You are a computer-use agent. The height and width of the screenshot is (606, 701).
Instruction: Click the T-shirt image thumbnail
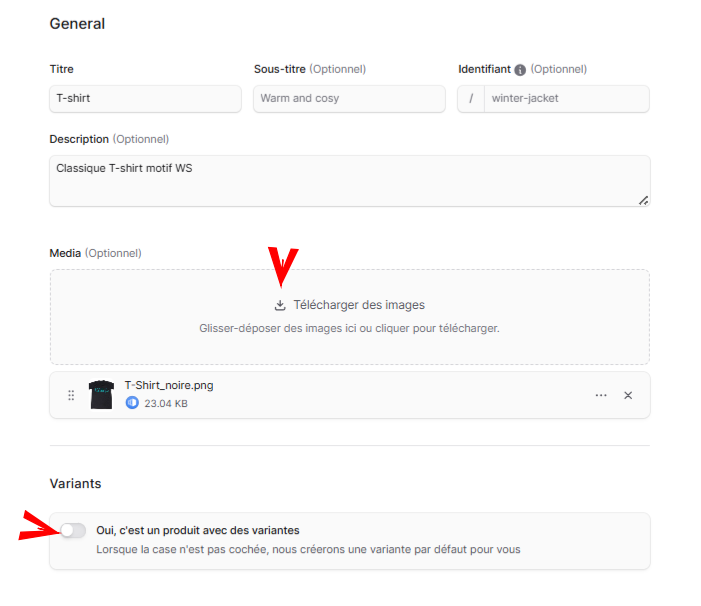click(x=101, y=395)
